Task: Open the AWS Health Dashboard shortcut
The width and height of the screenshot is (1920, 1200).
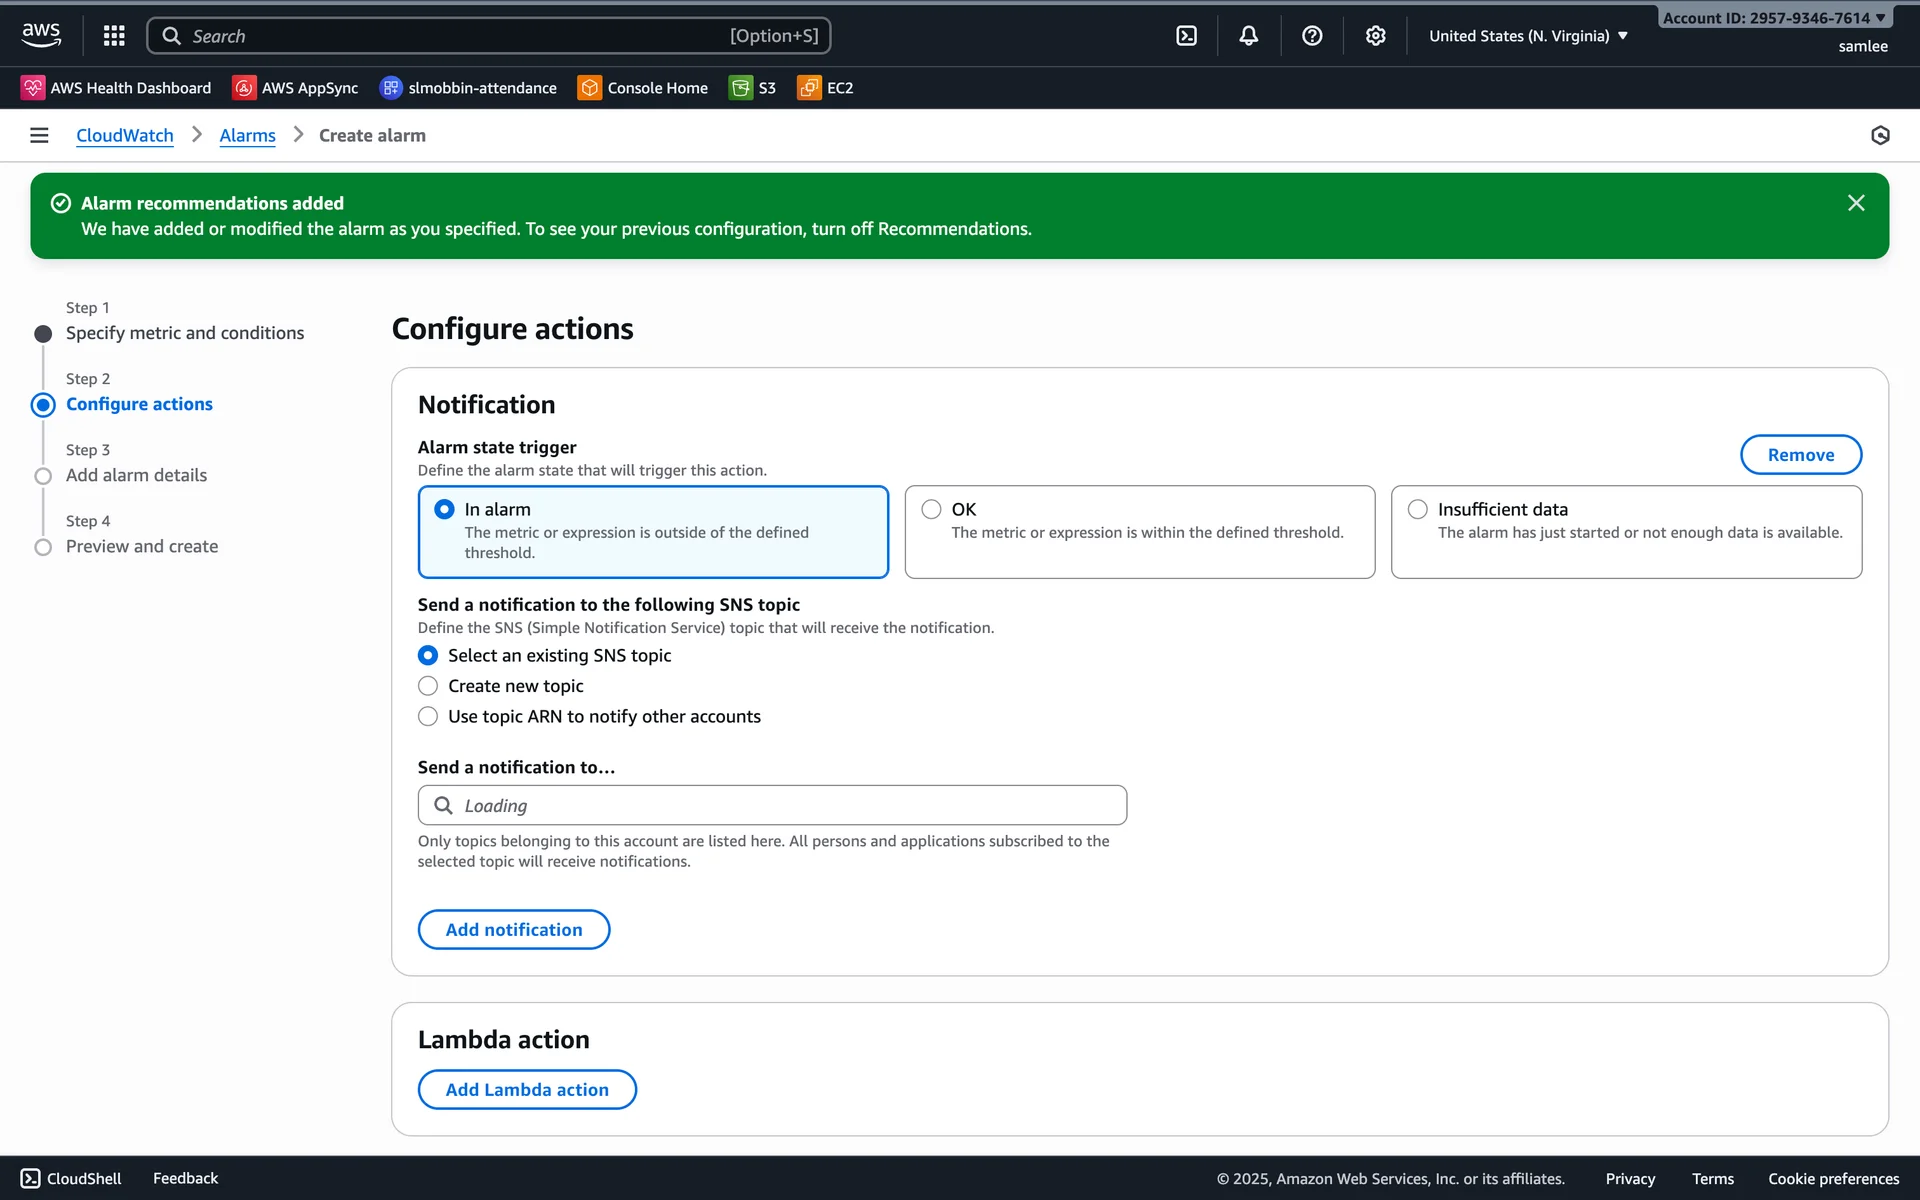Action: 117,88
